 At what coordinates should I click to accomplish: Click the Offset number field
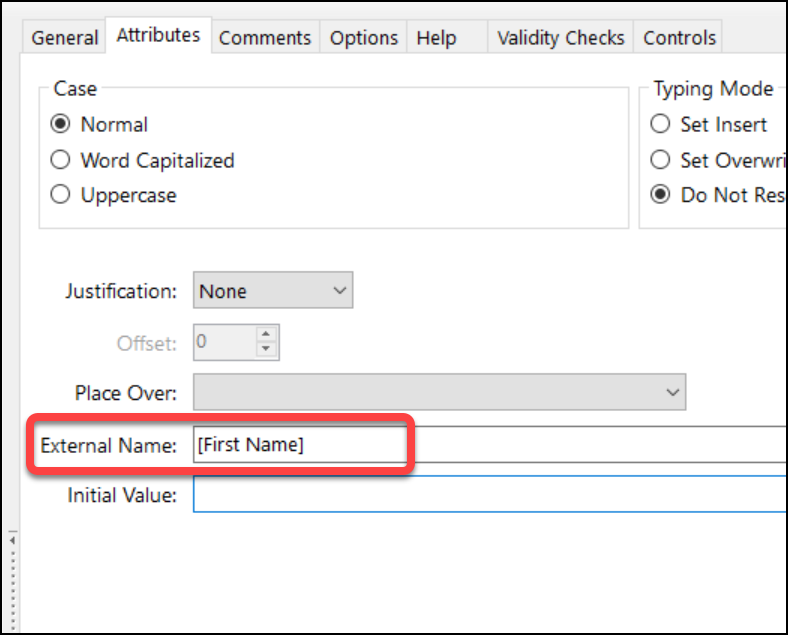(222, 342)
